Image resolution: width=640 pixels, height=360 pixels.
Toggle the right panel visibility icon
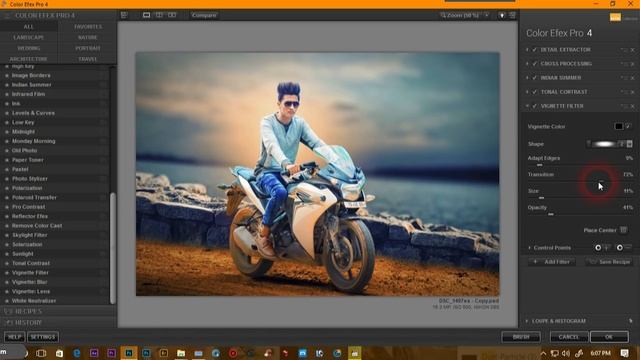tap(513, 15)
